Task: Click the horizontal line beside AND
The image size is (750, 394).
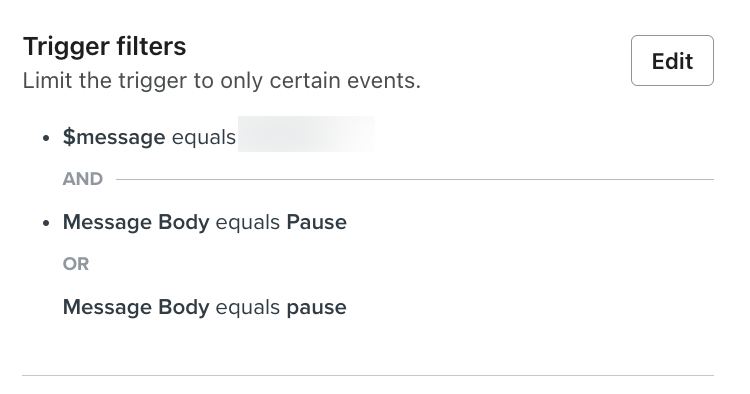Action: pyautogui.click(x=415, y=179)
